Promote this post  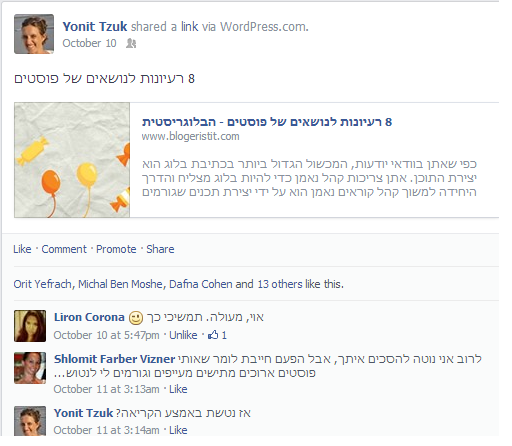pos(116,249)
